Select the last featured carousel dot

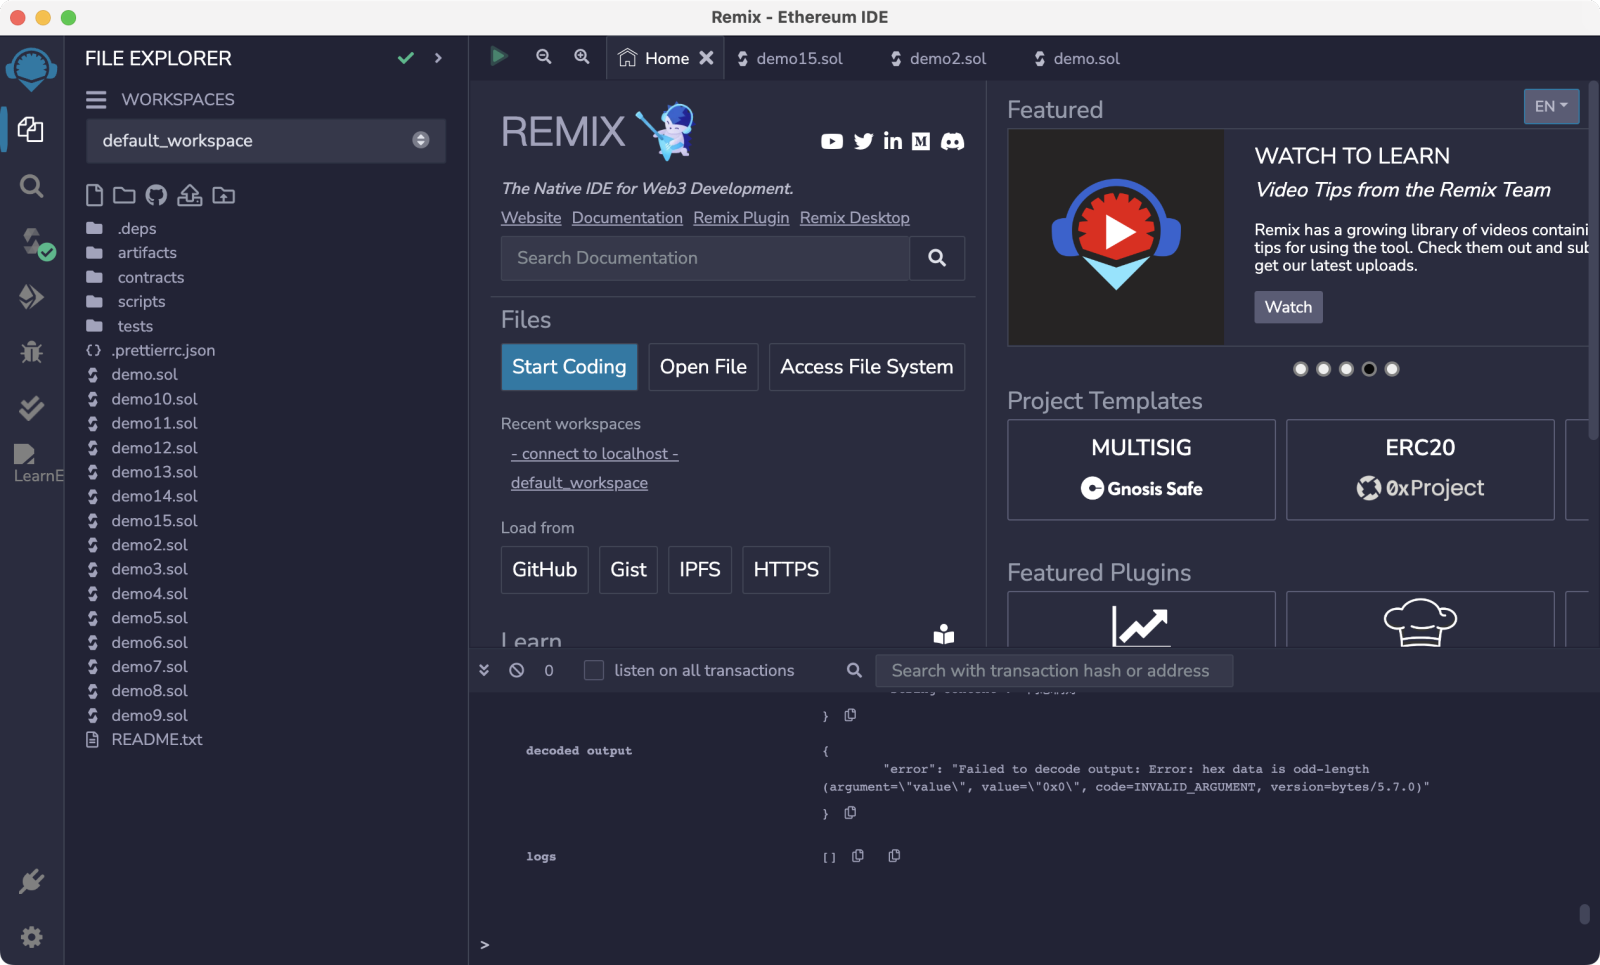coord(1392,369)
